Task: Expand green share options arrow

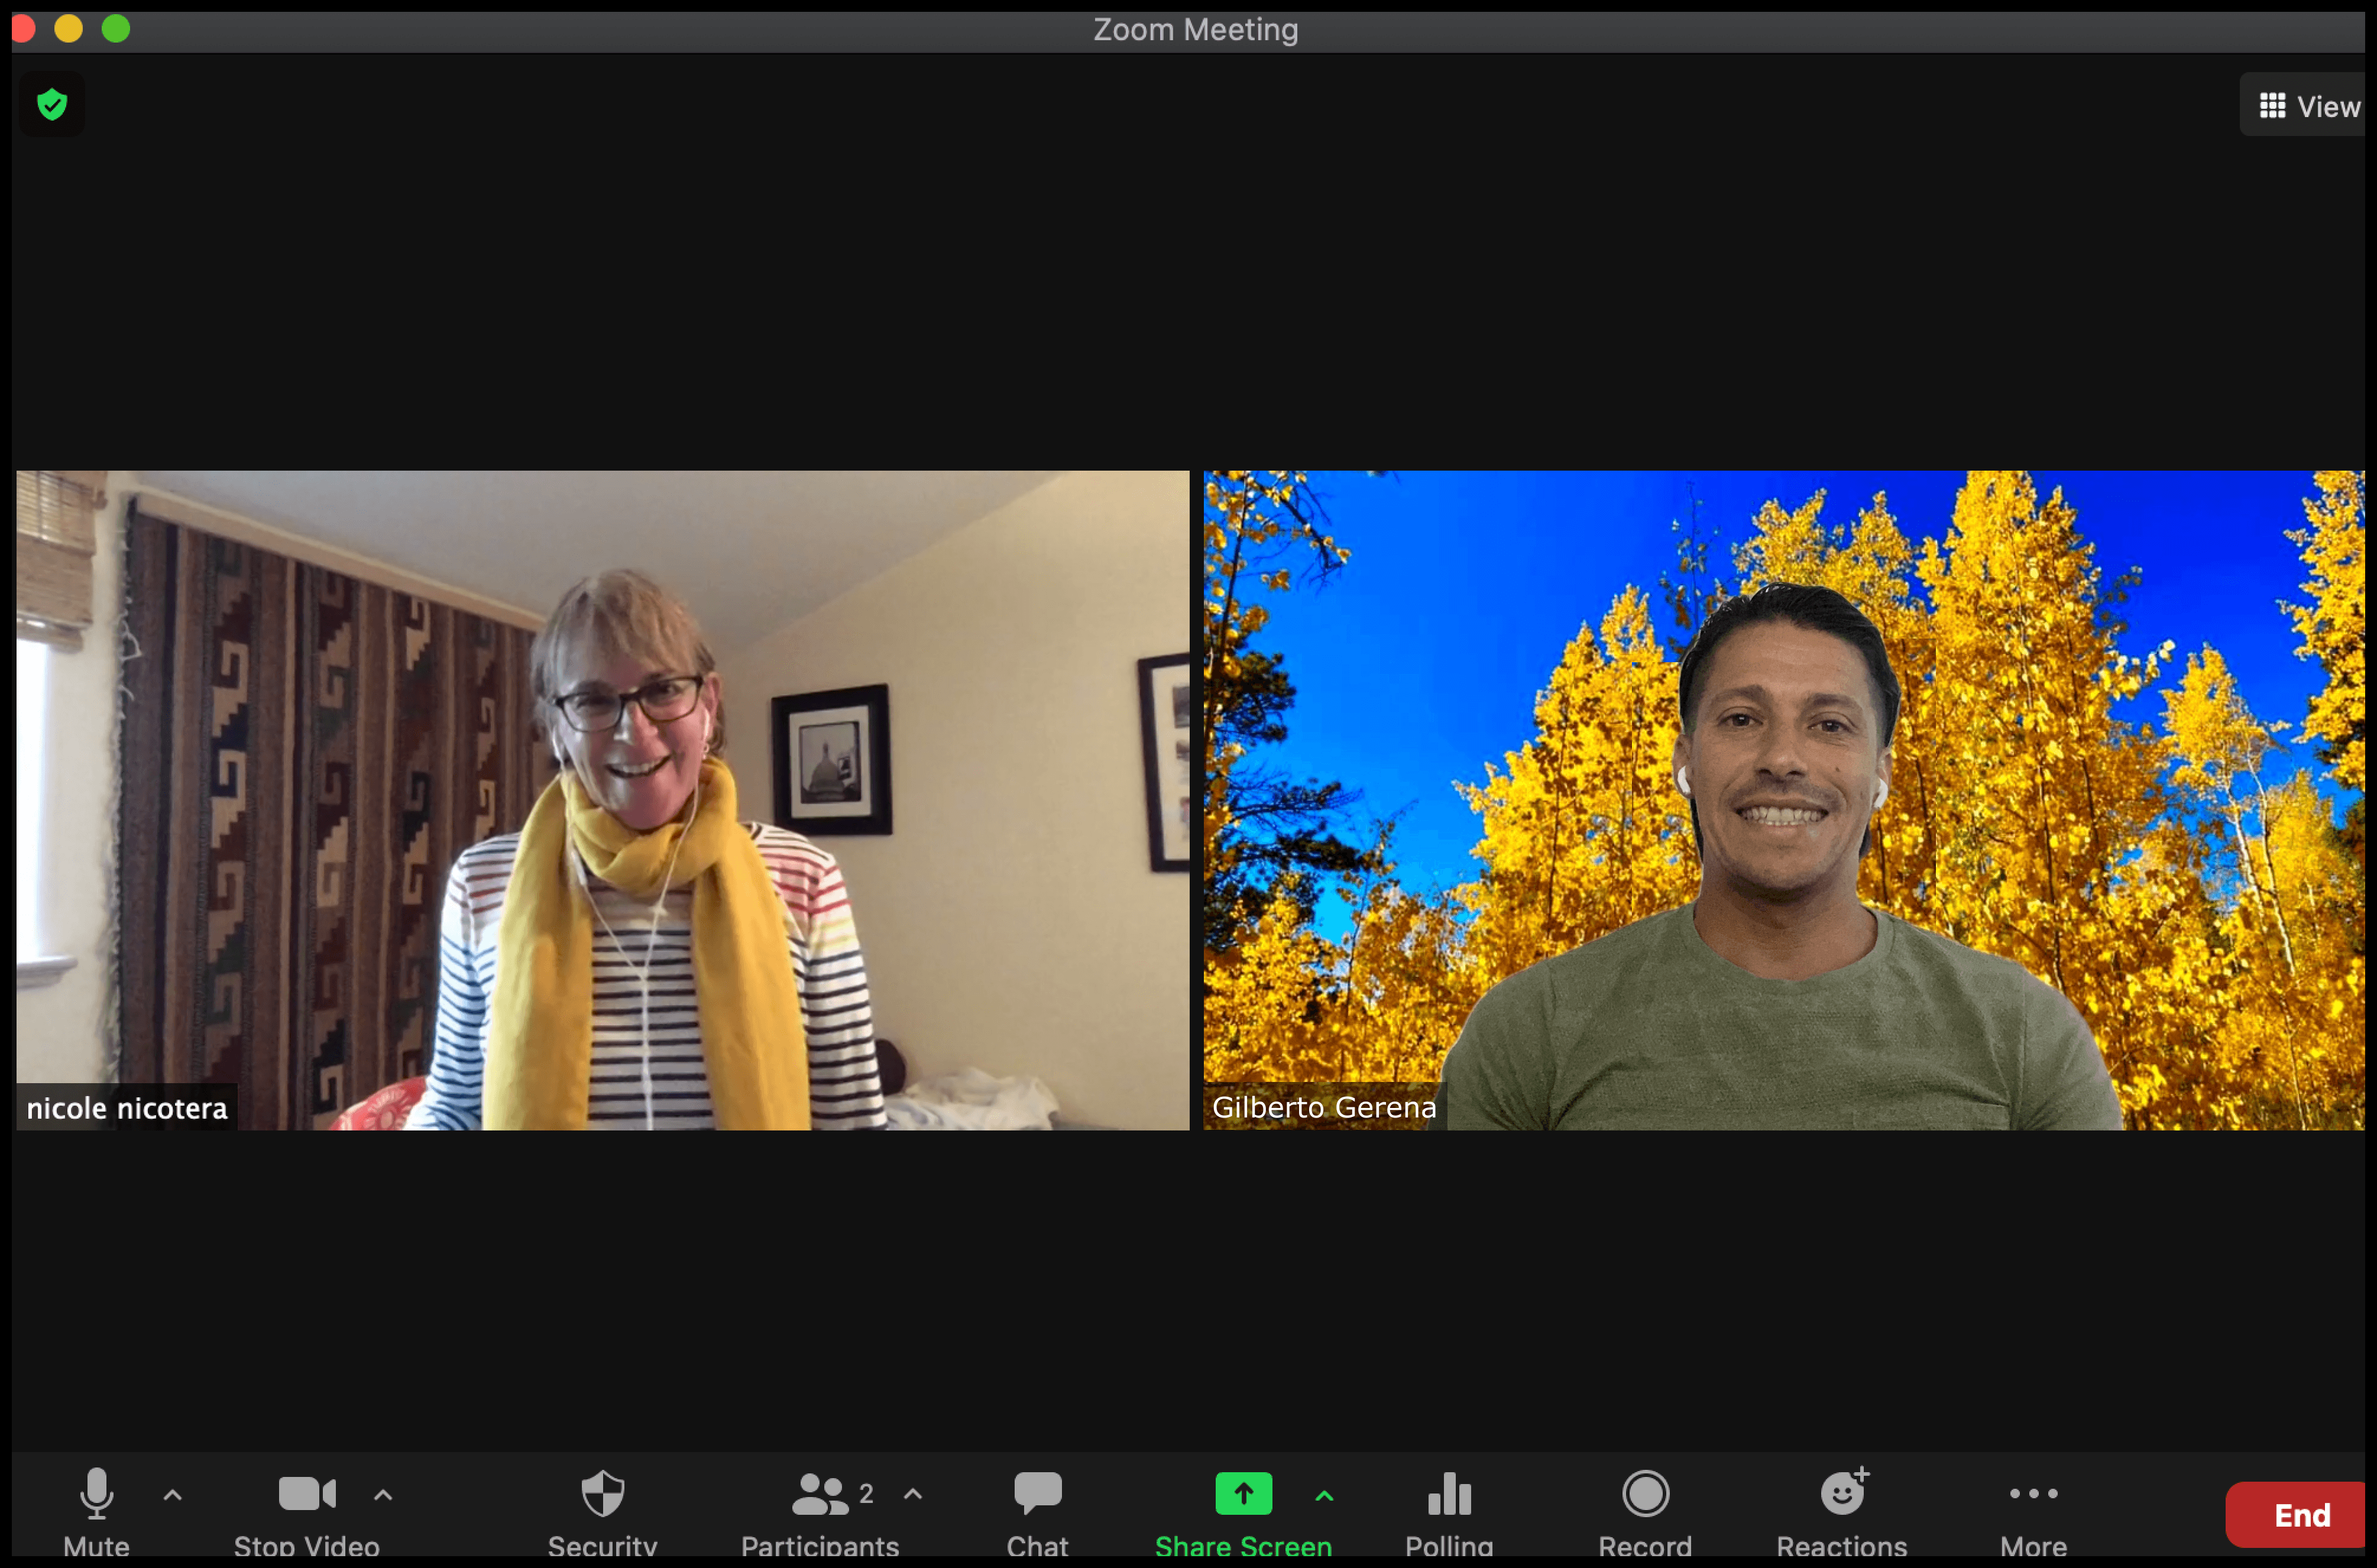Action: (x=1324, y=1496)
